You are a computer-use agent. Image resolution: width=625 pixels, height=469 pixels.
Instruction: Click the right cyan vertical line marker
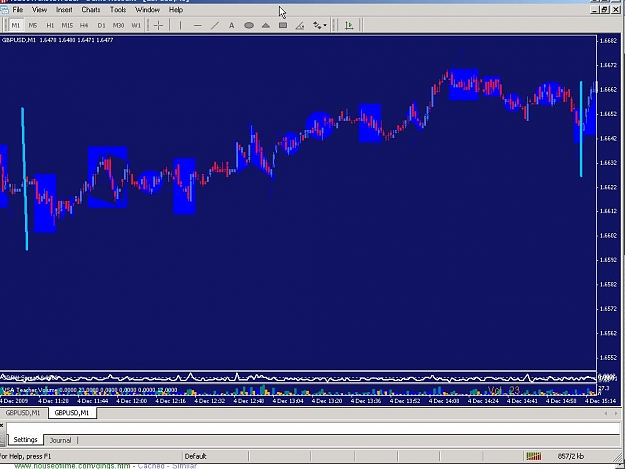click(581, 129)
